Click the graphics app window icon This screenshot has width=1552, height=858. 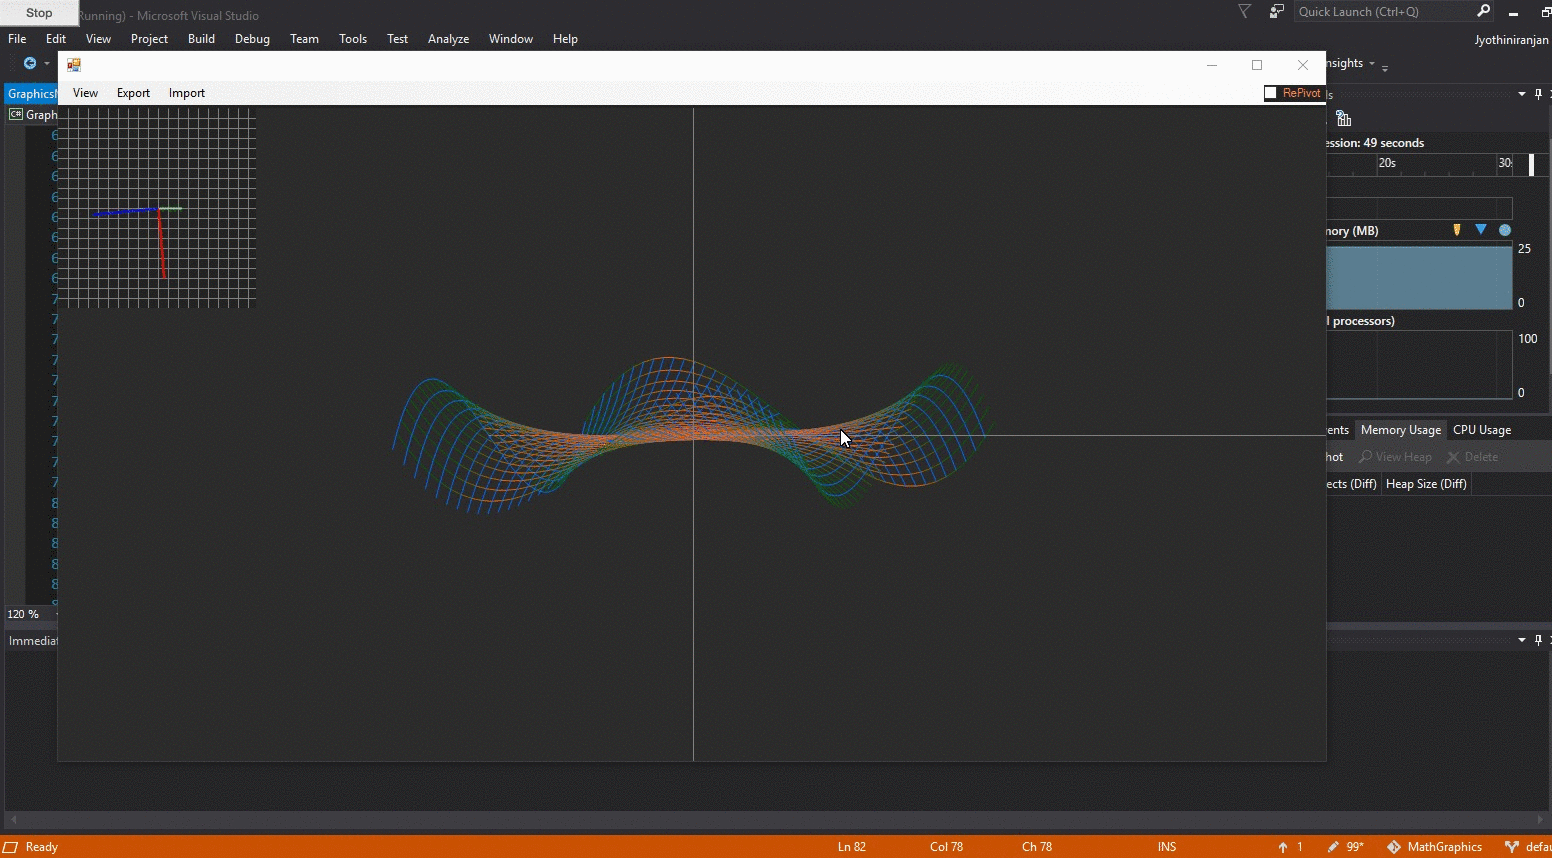(x=74, y=65)
